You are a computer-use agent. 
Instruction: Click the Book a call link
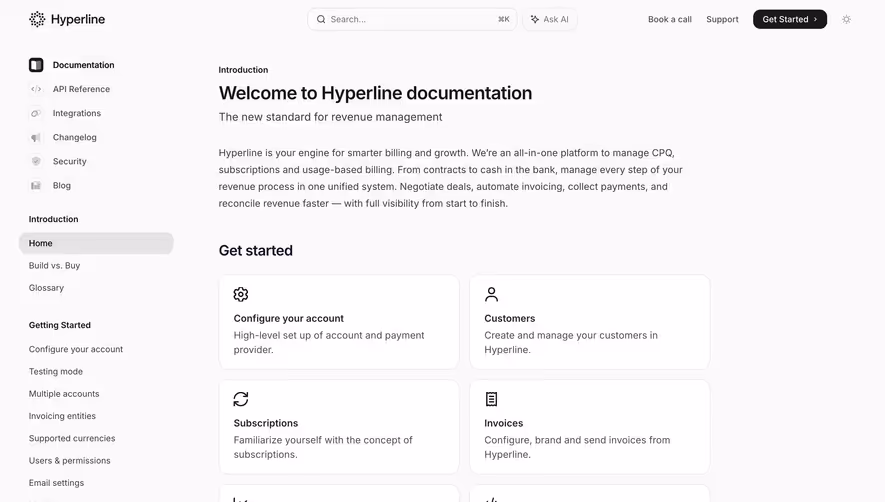click(x=669, y=19)
